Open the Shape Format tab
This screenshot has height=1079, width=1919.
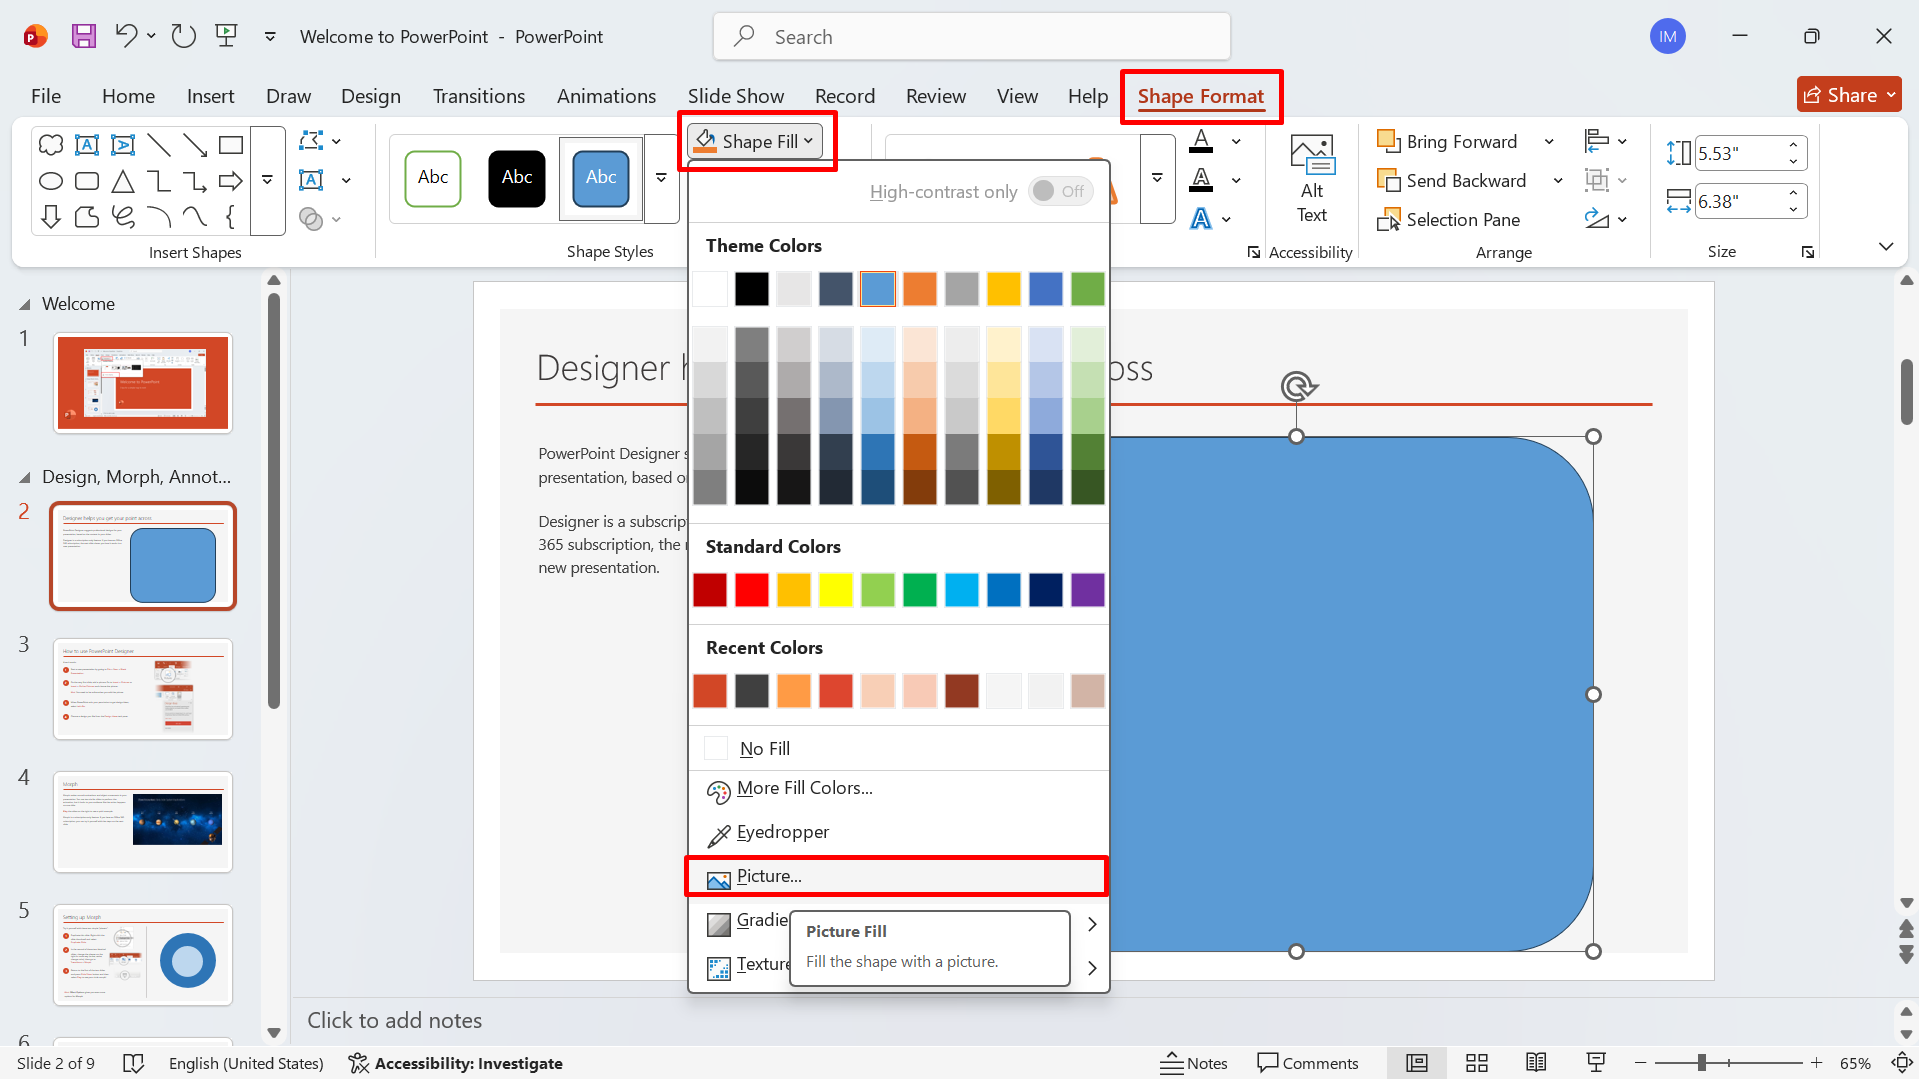click(1200, 96)
